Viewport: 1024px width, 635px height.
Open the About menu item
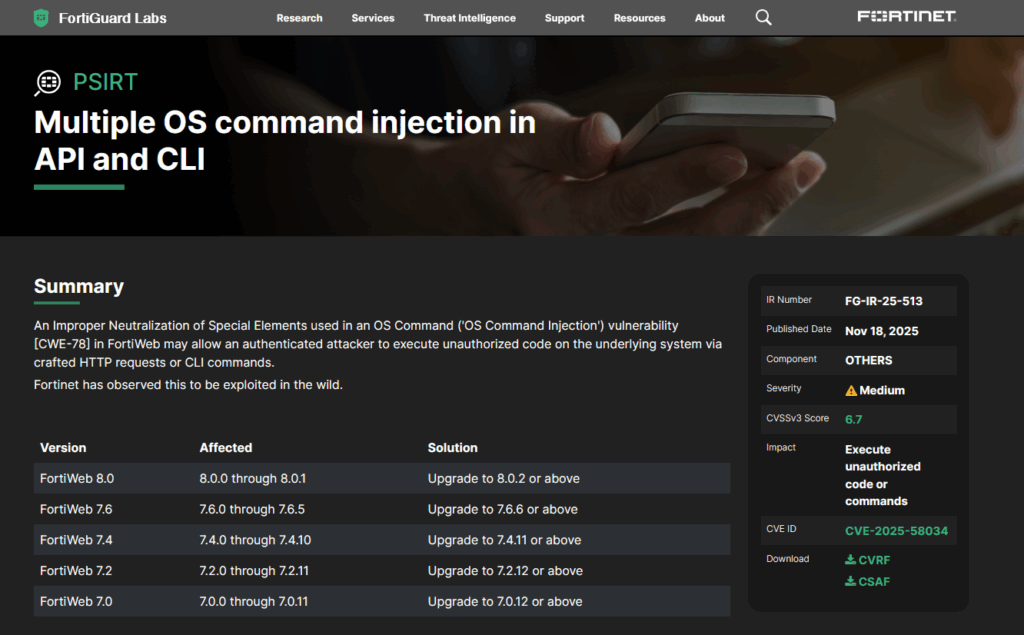[x=710, y=18]
